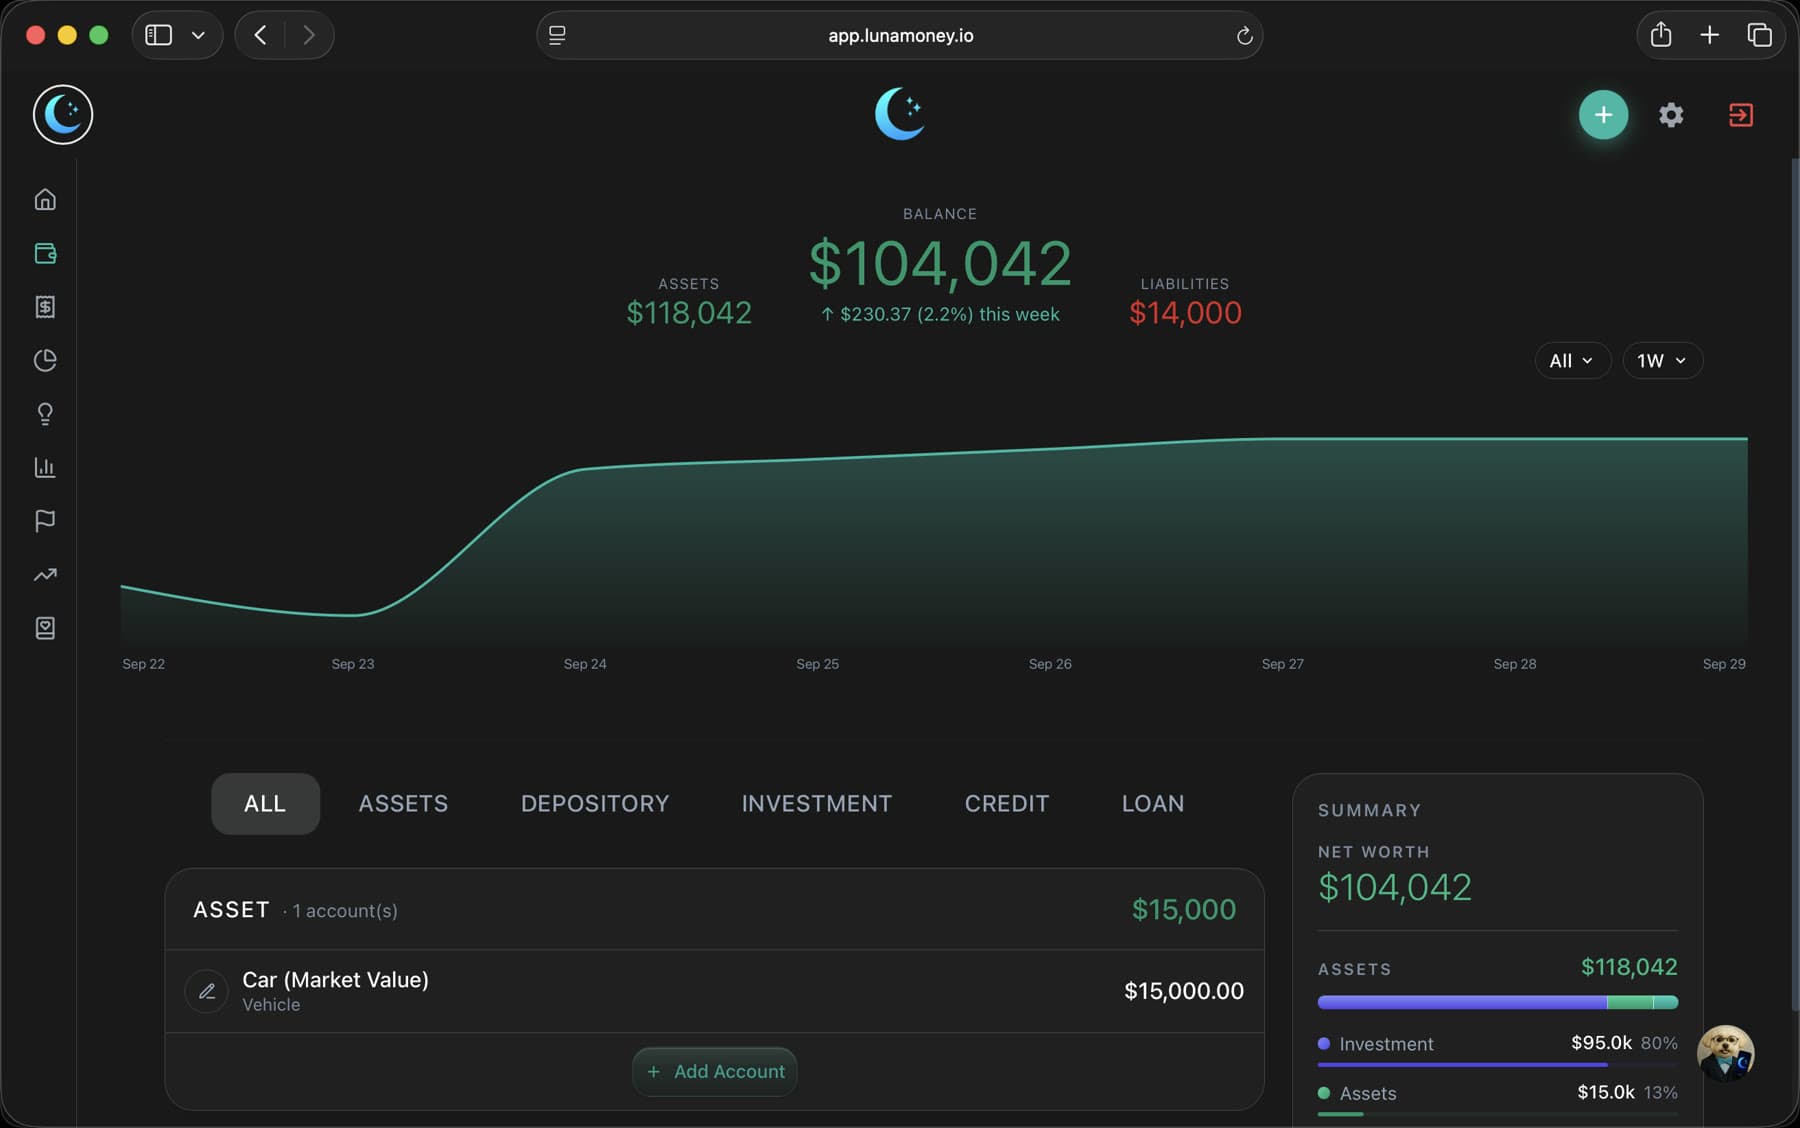Open the Goals flag sidebar icon
The height and width of the screenshot is (1128, 1800).
(45, 521)
